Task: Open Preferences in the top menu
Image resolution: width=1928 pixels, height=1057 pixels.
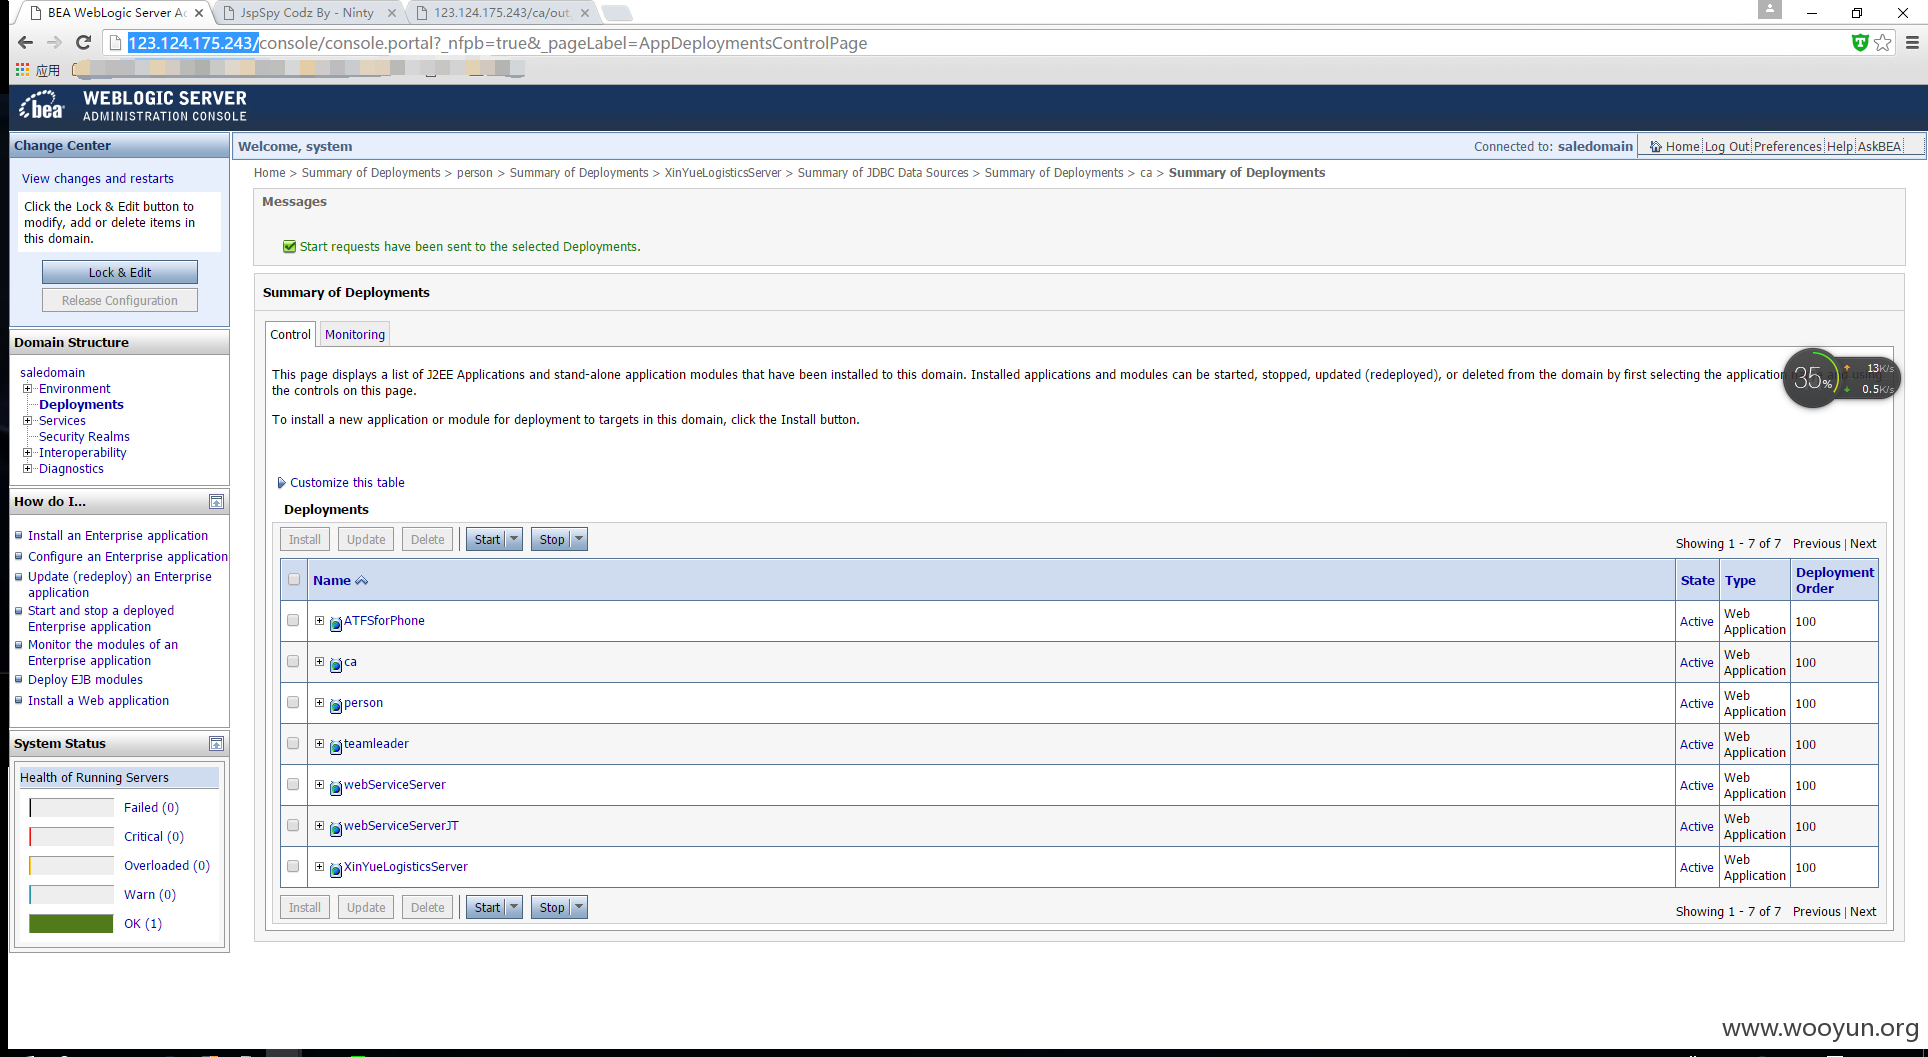Action: (1787, 146)
